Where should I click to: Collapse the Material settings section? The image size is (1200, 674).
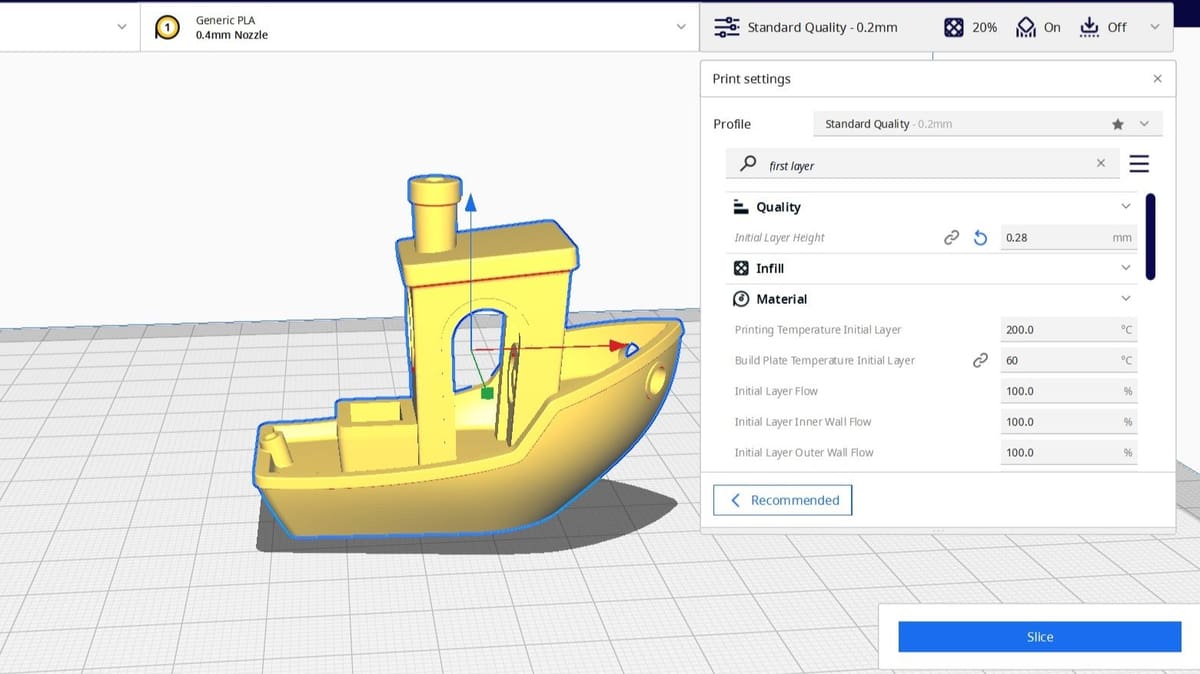point(1126,299)
